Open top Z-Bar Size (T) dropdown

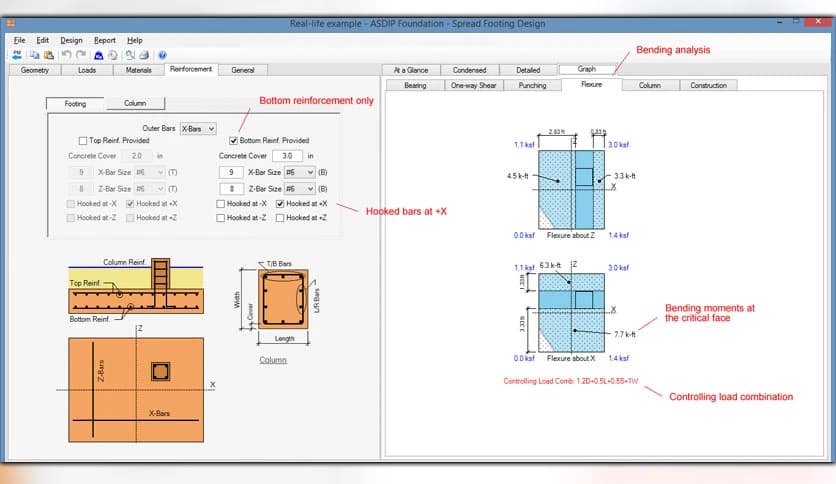[149, 189]
